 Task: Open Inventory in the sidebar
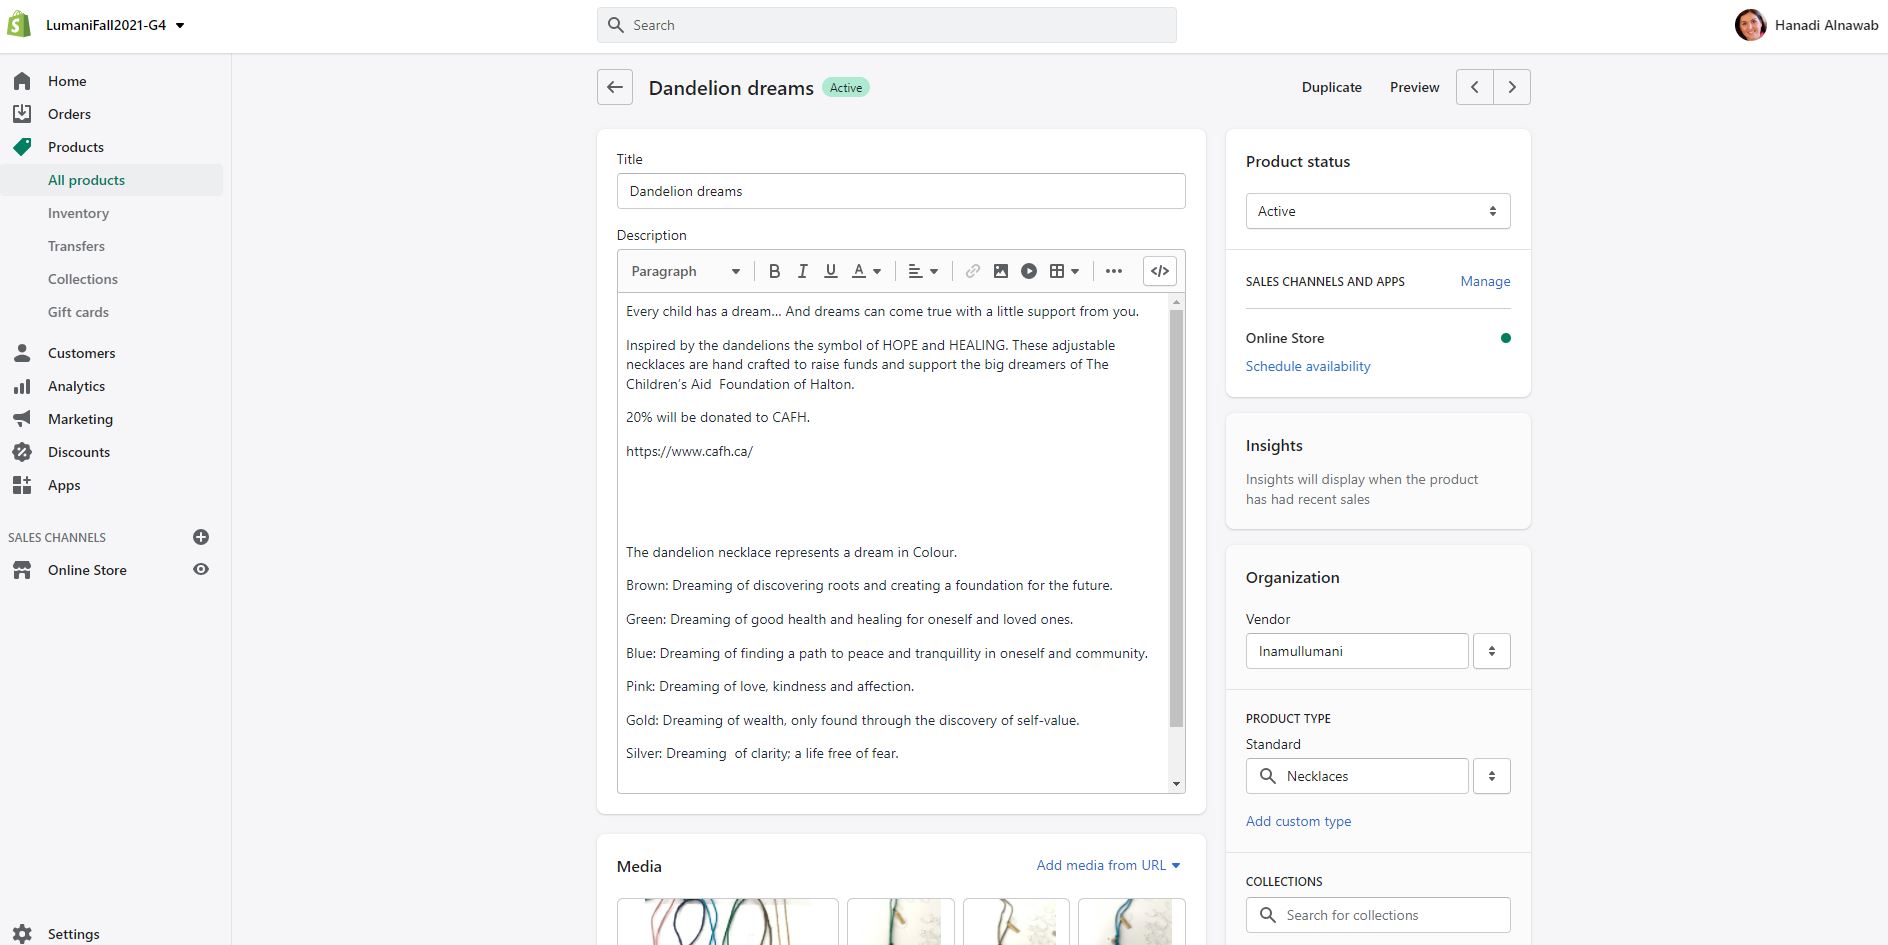[x=78, y=213]
